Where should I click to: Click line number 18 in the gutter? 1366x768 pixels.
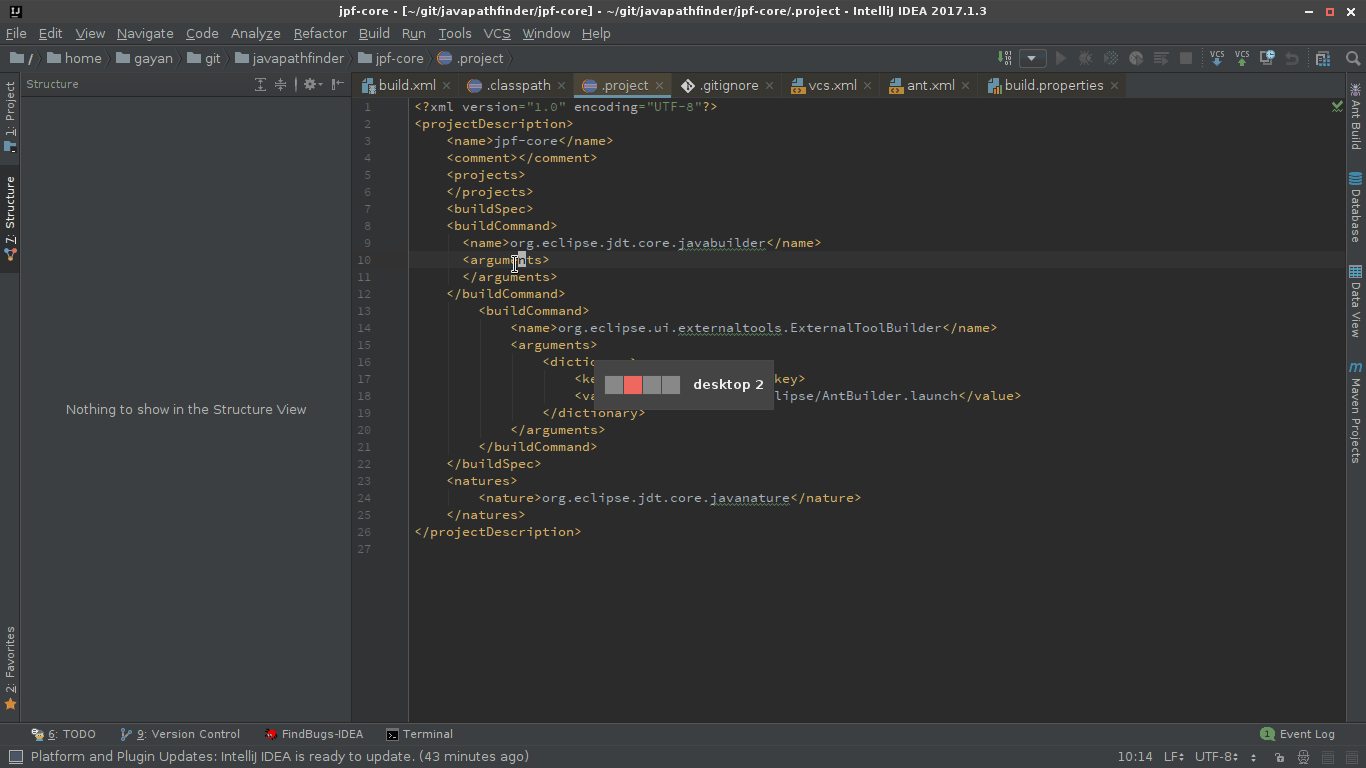pos(364,396)
